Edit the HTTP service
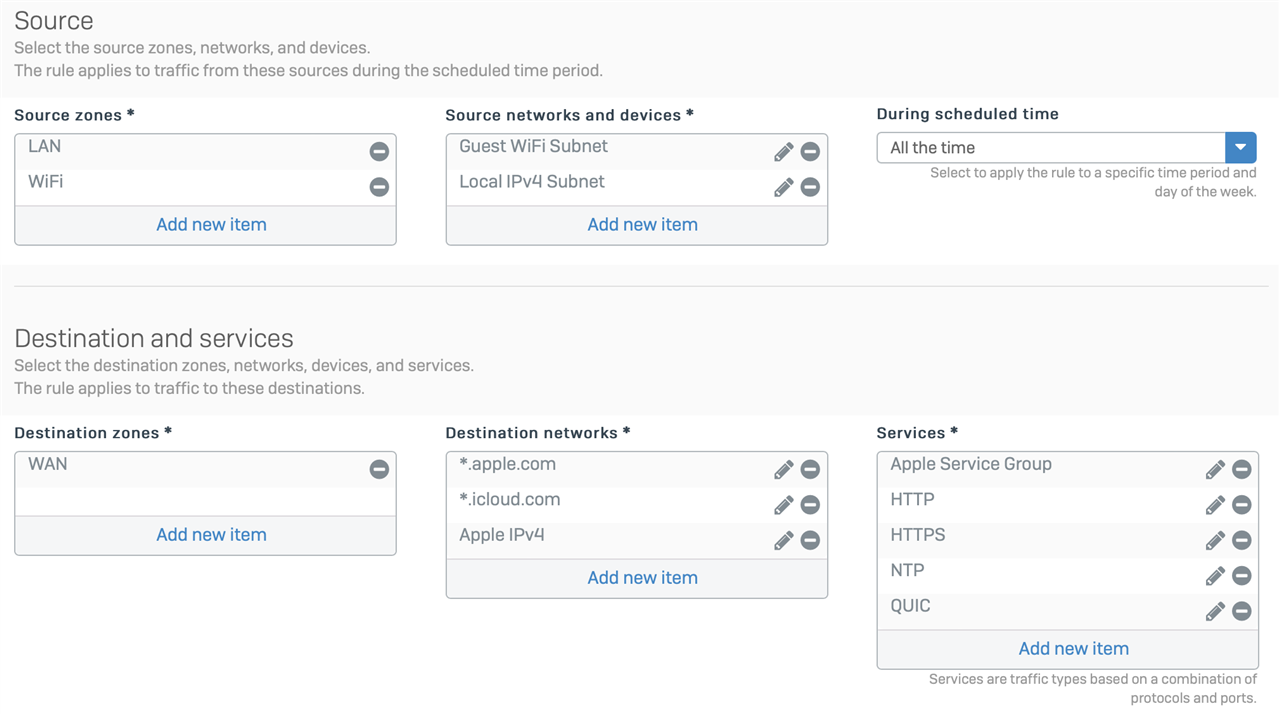This screenshot has width=1280, height=714. [1215, 505]
